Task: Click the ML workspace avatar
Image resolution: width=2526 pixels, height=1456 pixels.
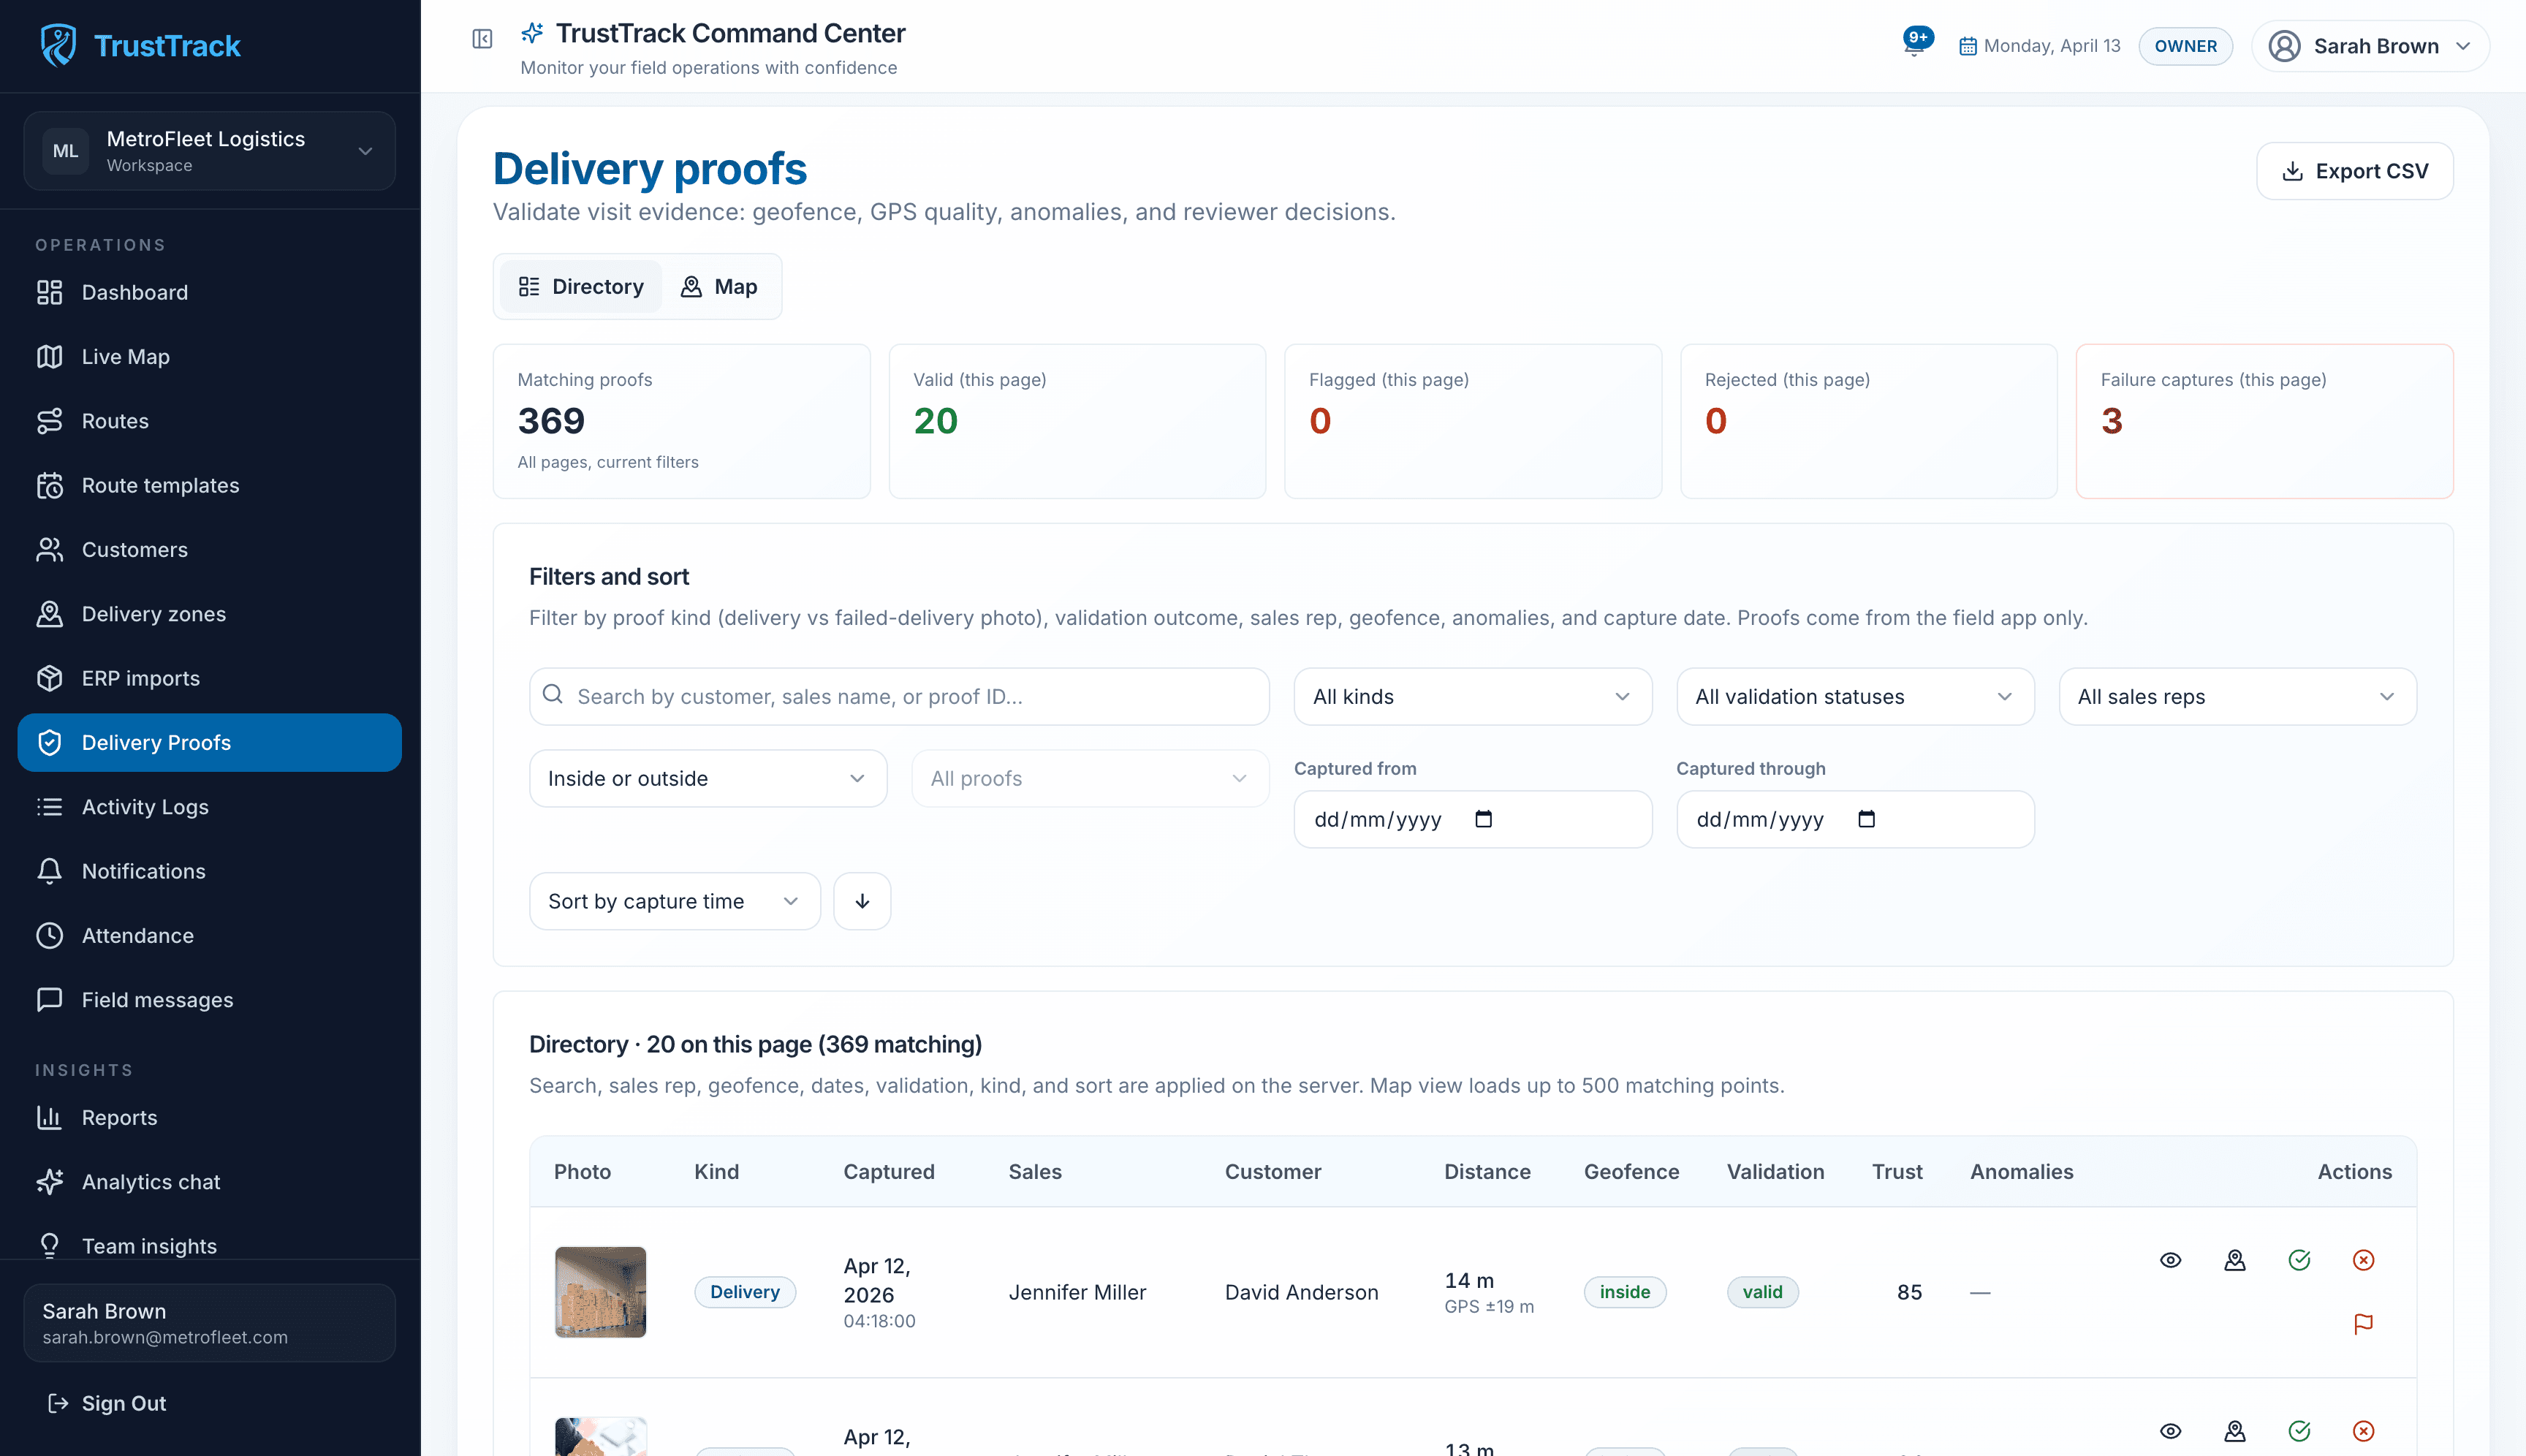Action: tap(65, 151)
